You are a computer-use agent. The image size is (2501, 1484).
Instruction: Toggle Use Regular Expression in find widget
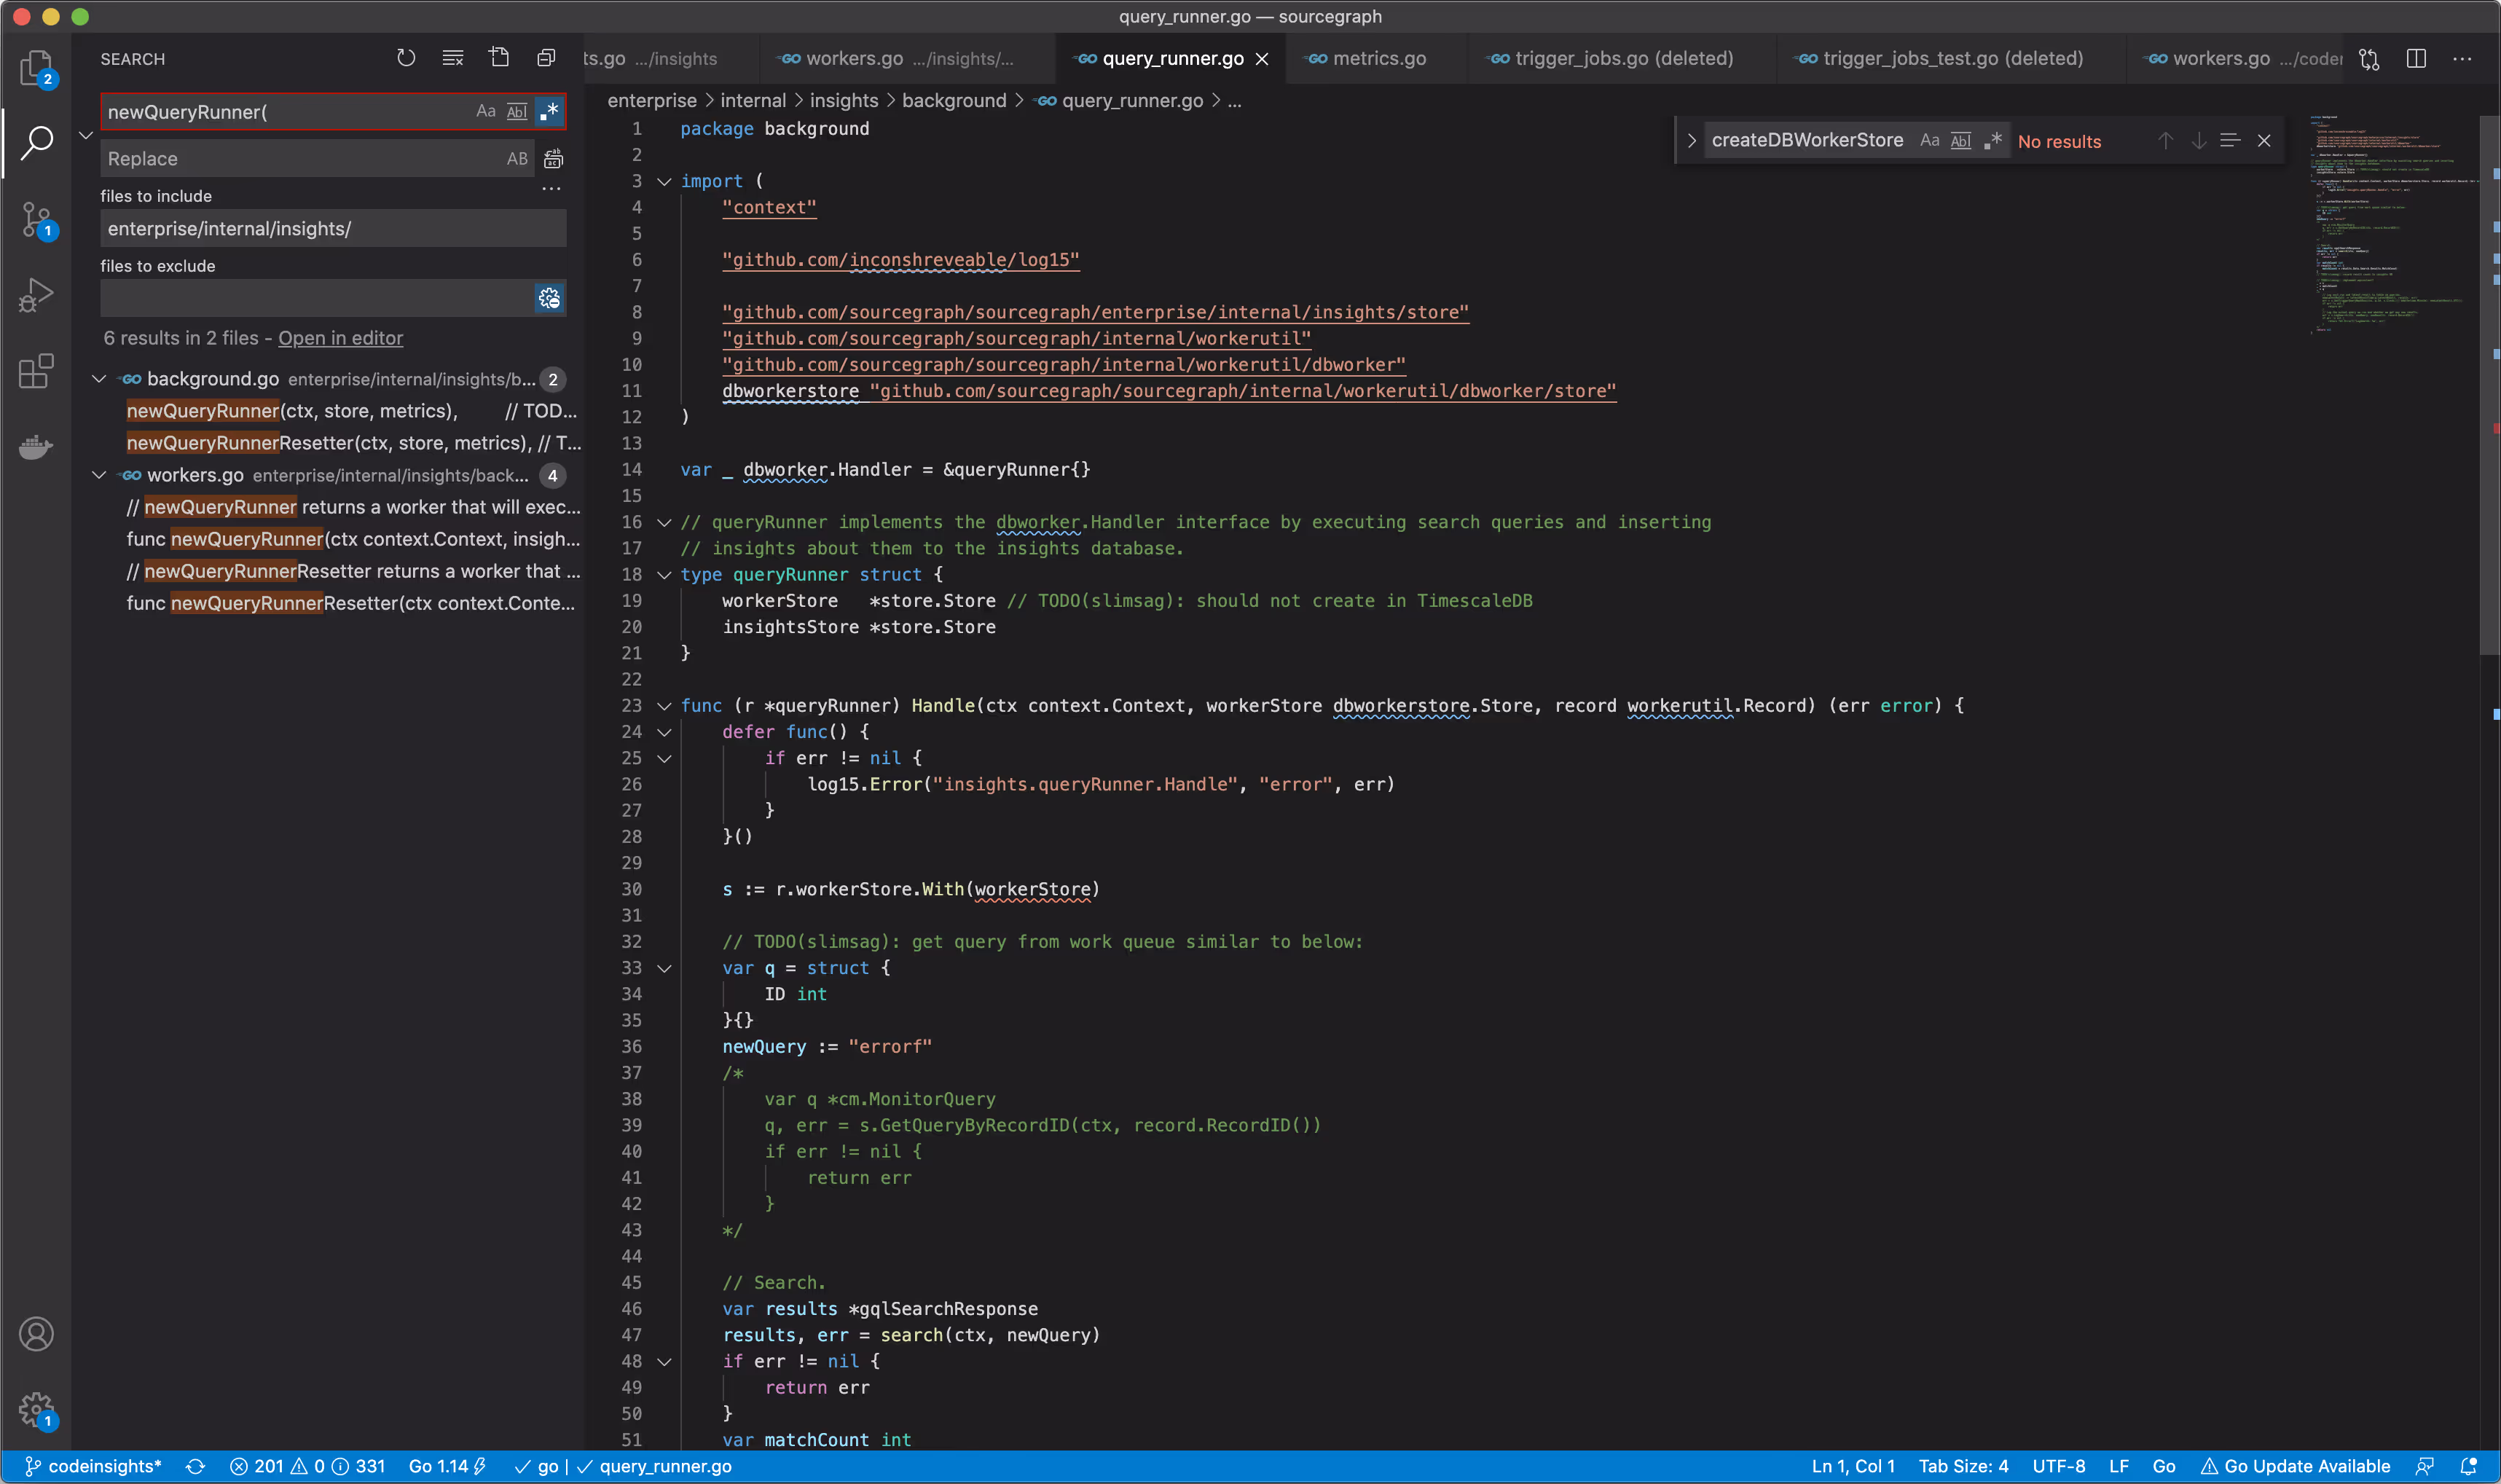[x=1993, y=141]
